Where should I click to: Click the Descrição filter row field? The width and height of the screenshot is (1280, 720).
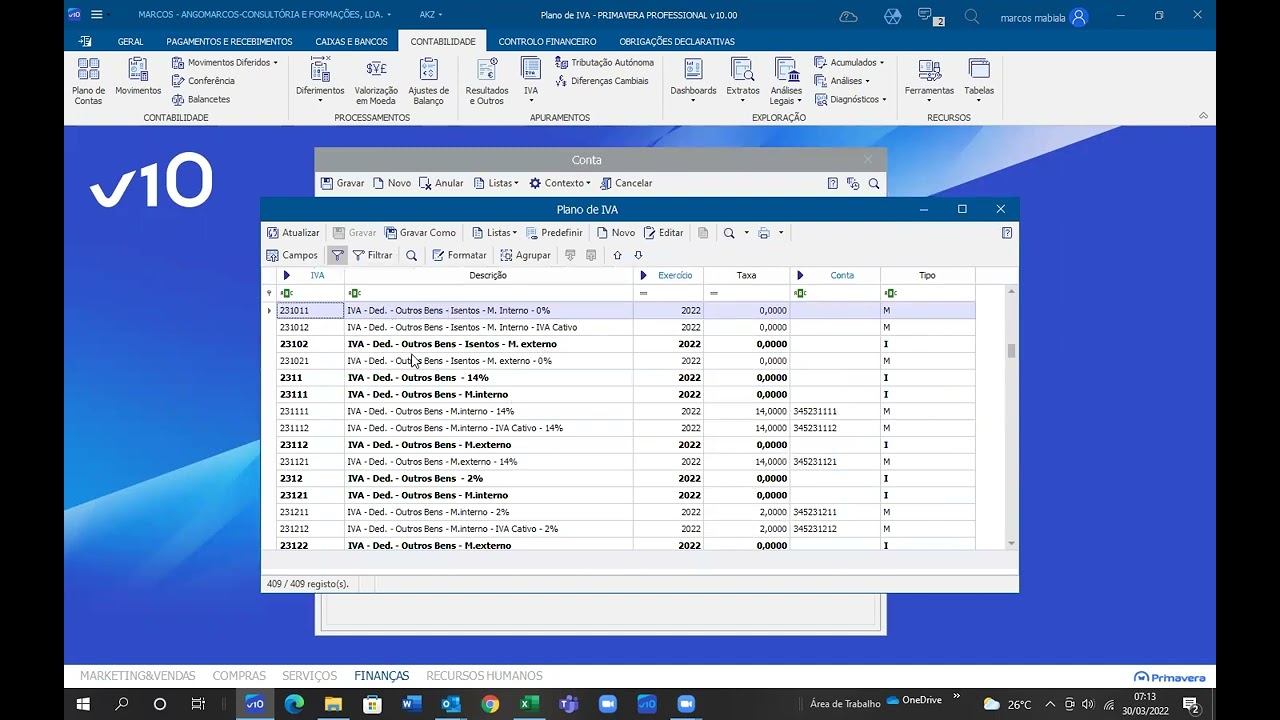488,293
